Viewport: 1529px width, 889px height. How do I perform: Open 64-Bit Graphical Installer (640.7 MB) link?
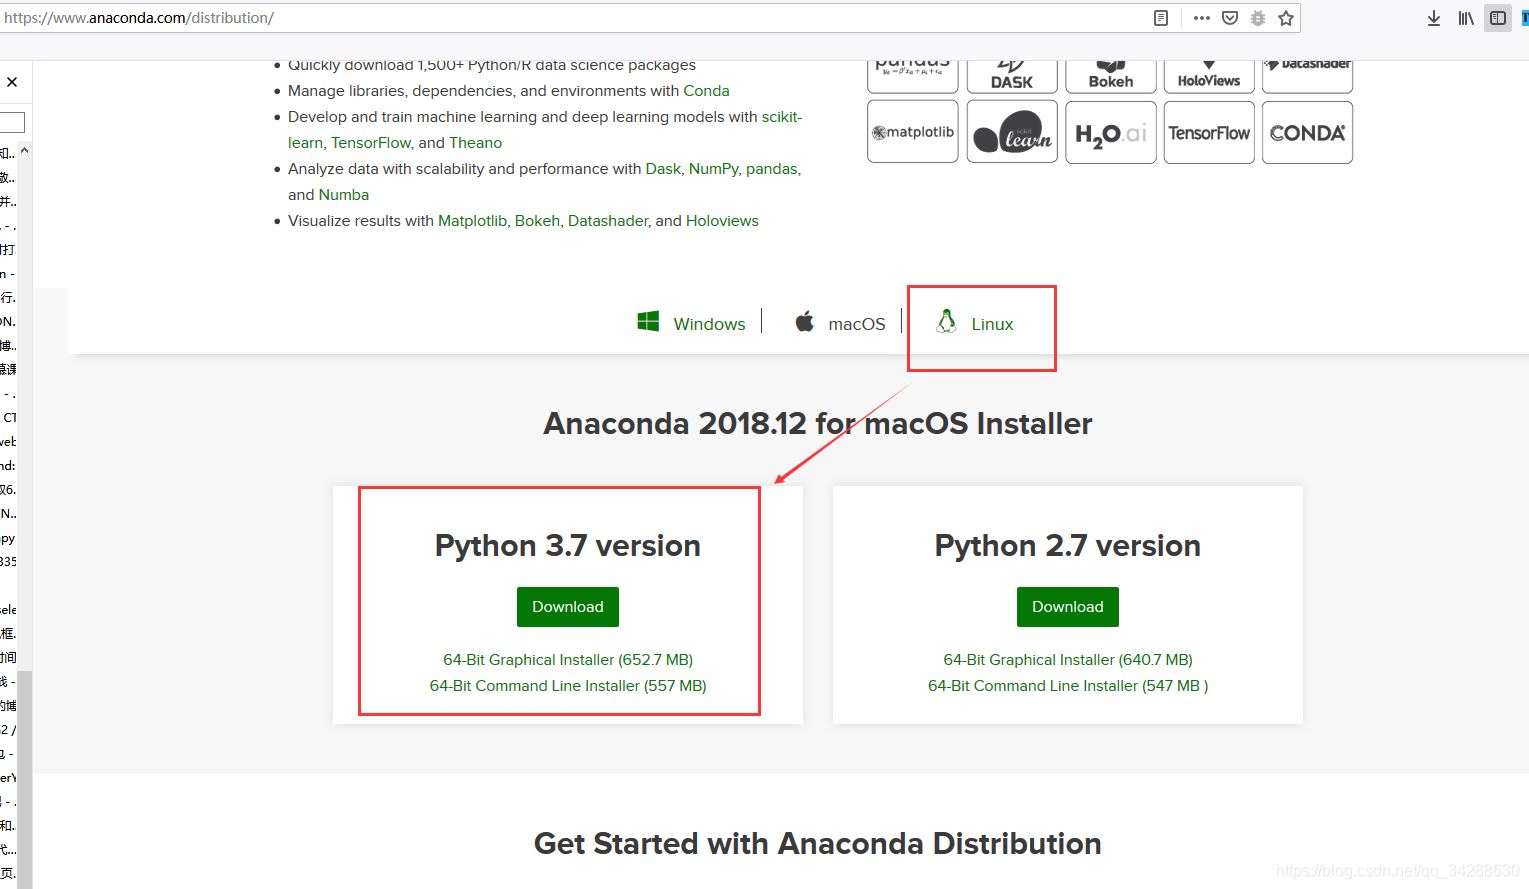[1068, 660]
